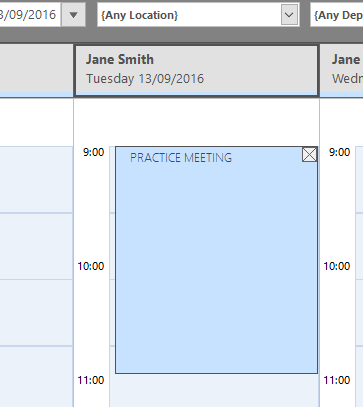Open the PRACTICE MEETING appointment block
The width and height of the screenshot is (363, 407).
pyautogui.click(x=216, y=260)
